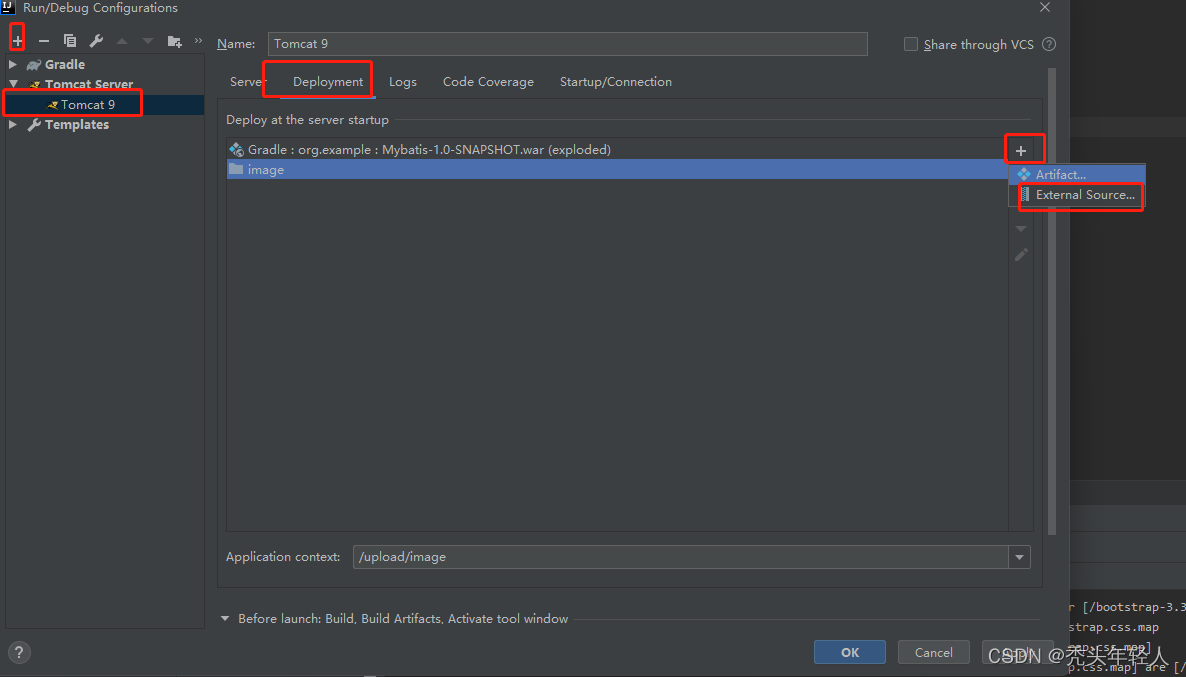Create new configuration folder
The width and height of the screenshot is (1186, 677).
[x=175, y=41]
